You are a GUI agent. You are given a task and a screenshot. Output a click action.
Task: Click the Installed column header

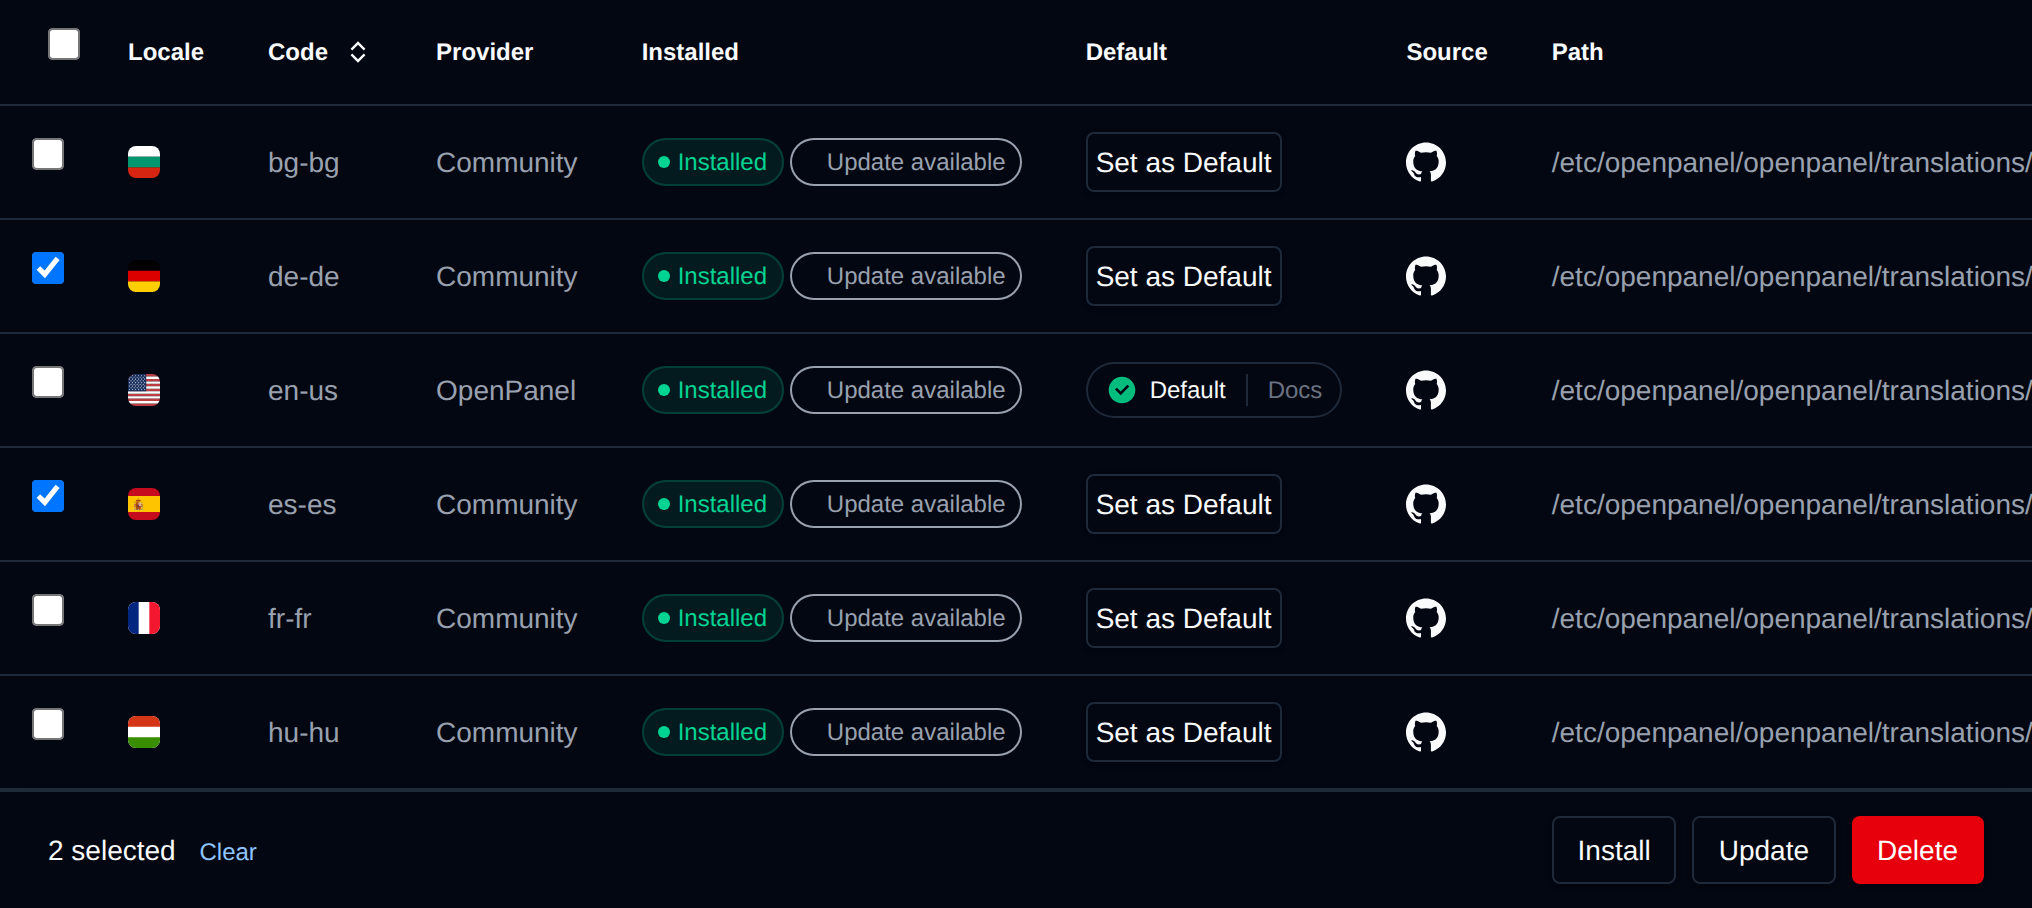coord(690,52)
